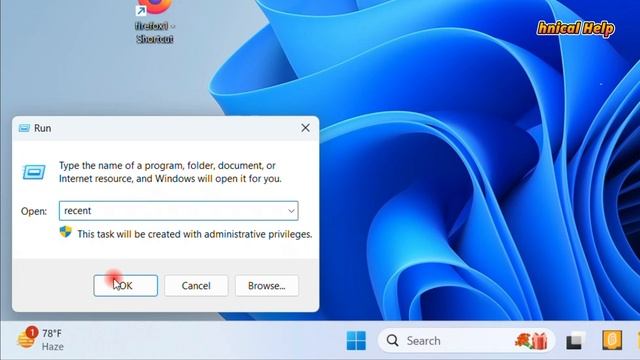Click the administrative shield icon
This screenshot has height=360, width=640.
tap(65, 232)
